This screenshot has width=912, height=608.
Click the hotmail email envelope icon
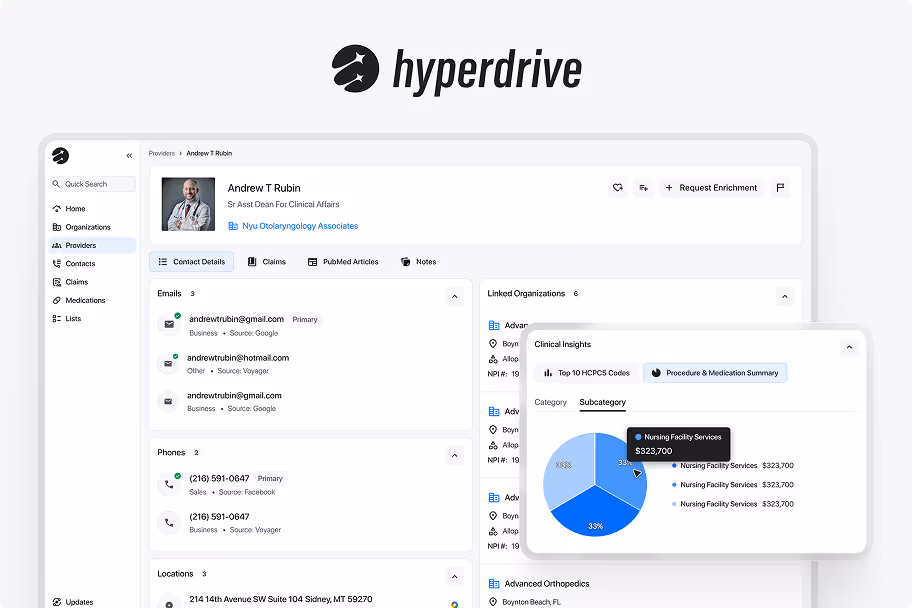coord(168,364)
